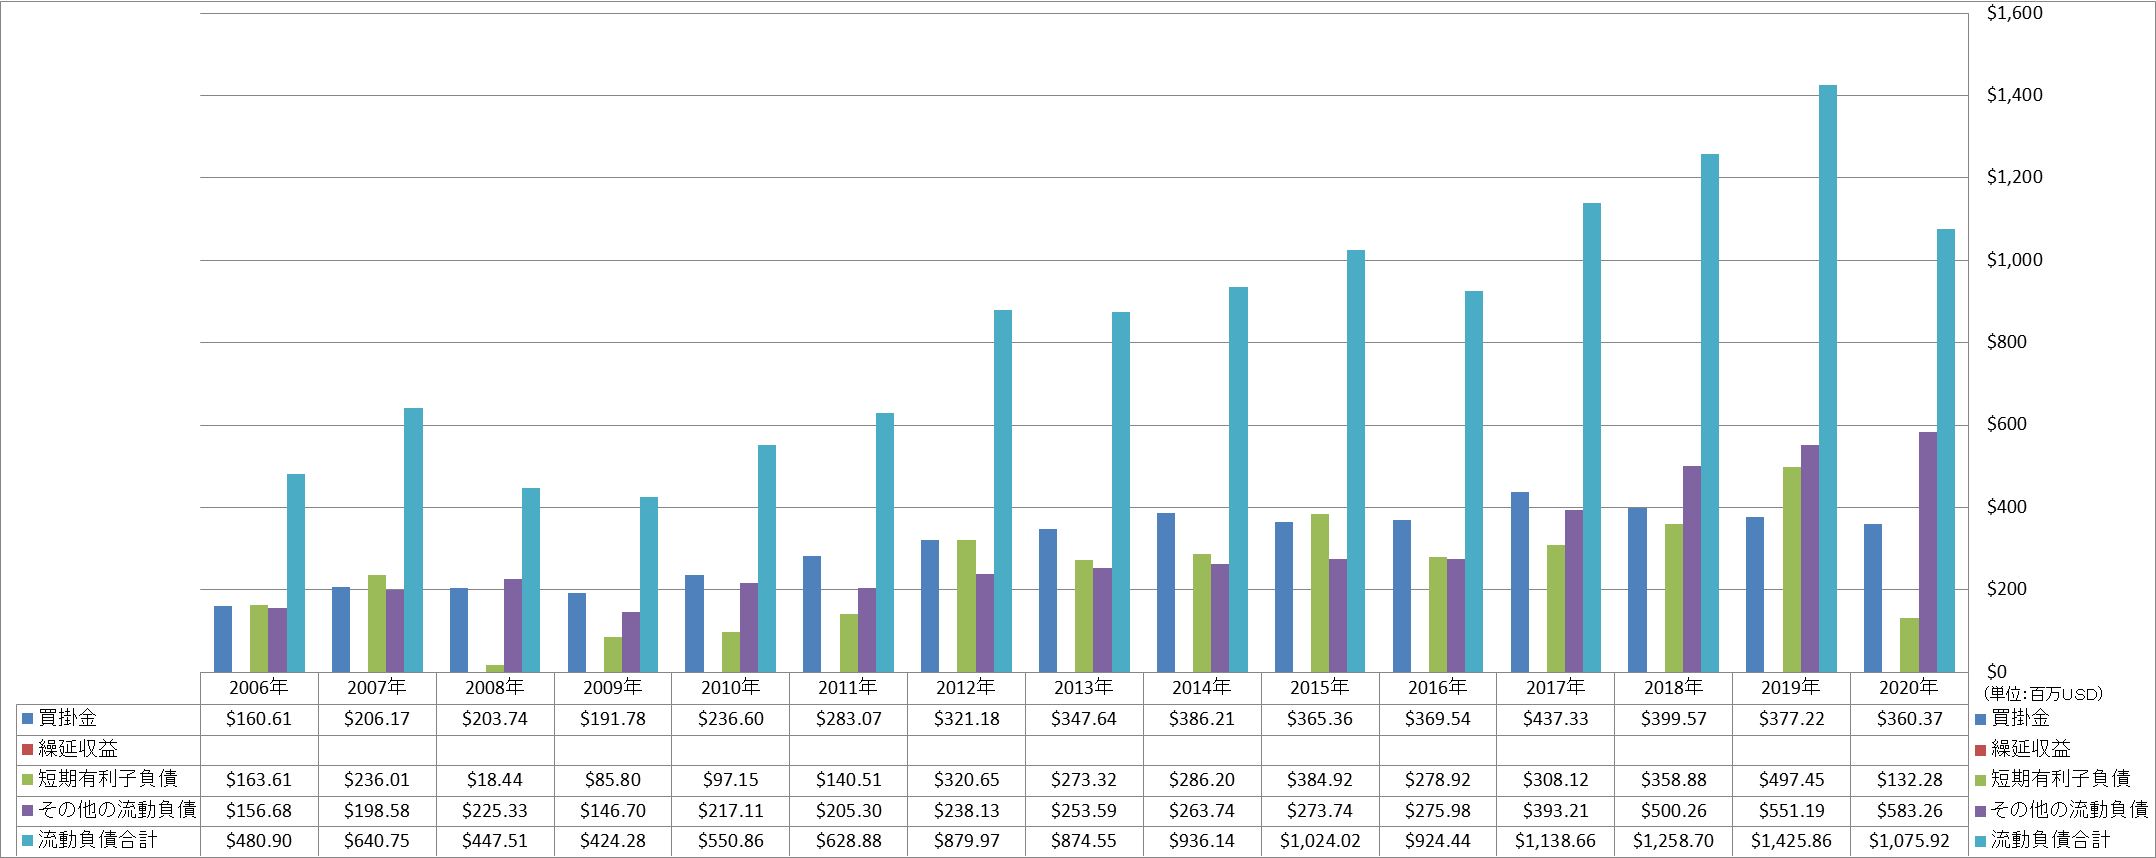
Task: Click the $386.21 買掛金 cell for 2014
Action: [x=1202, y=719]
